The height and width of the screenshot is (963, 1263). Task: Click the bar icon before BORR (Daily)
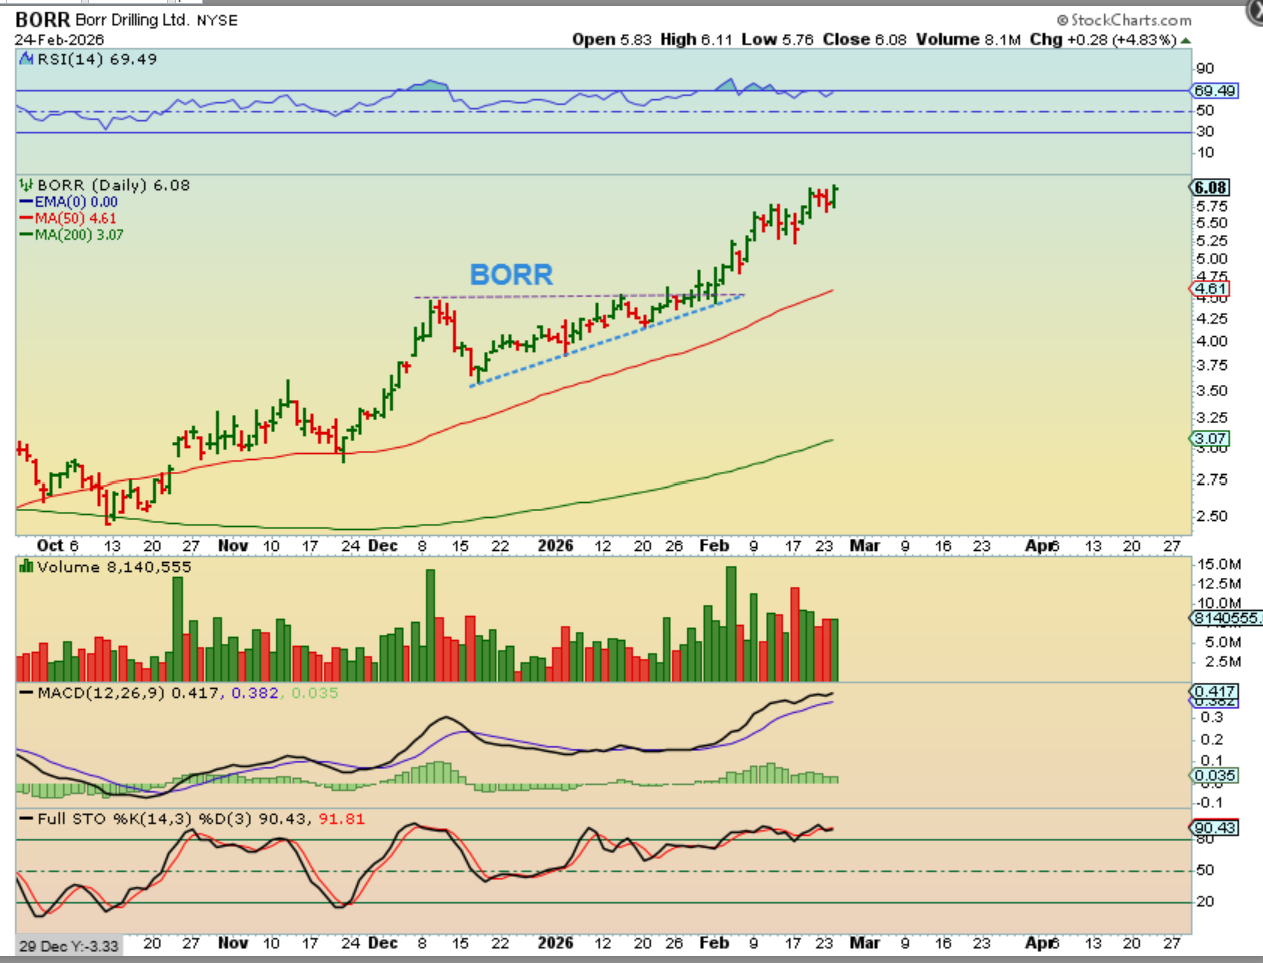coord(27,185)
